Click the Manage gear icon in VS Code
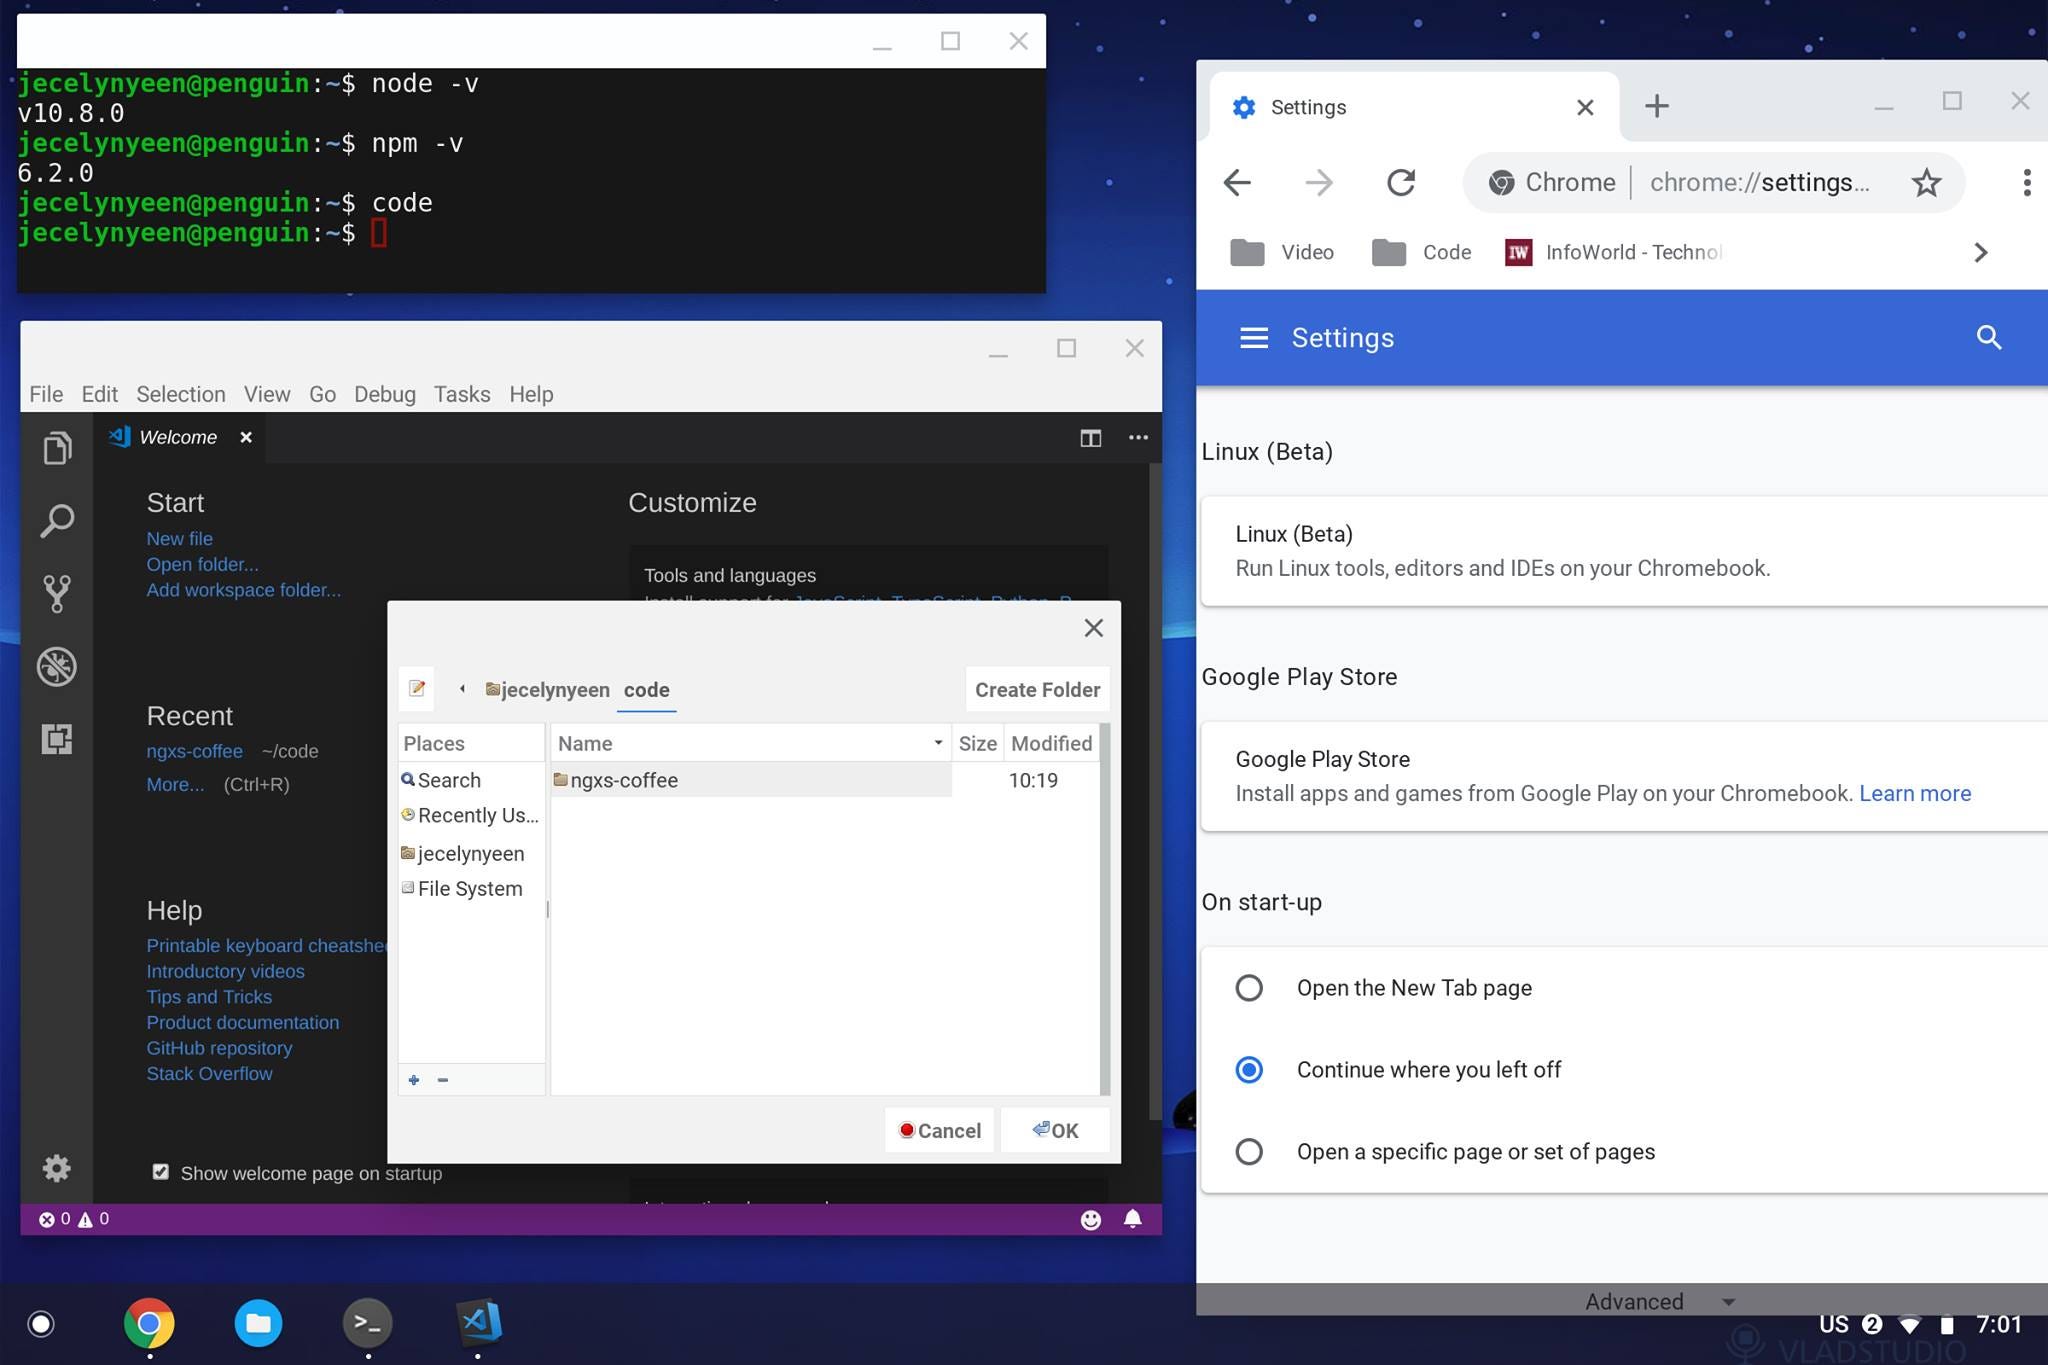2048x1365 pixels. pos(57,1168)
